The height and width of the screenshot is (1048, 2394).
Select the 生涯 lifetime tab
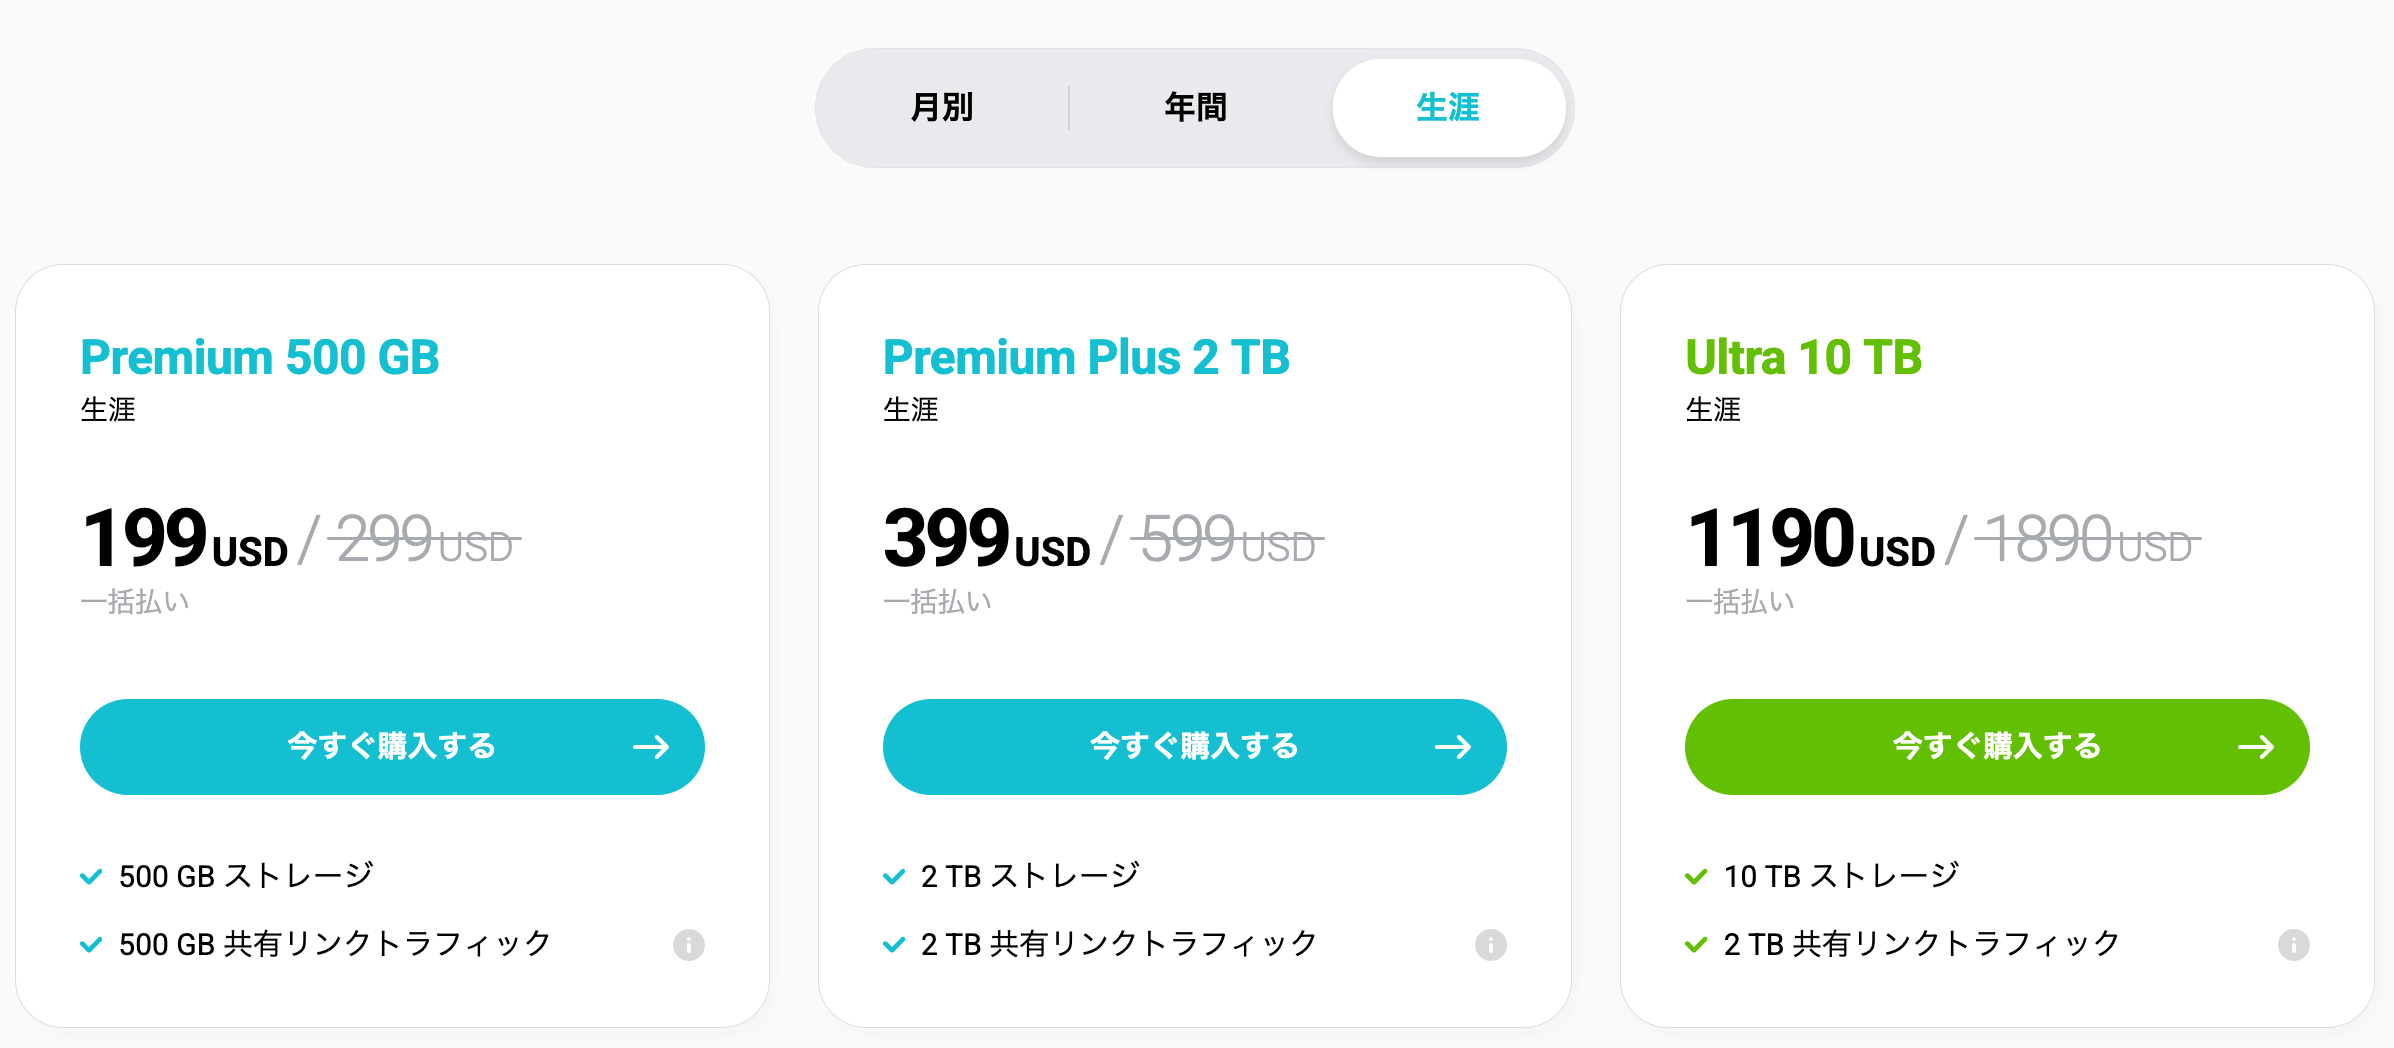coord(1448,107)
